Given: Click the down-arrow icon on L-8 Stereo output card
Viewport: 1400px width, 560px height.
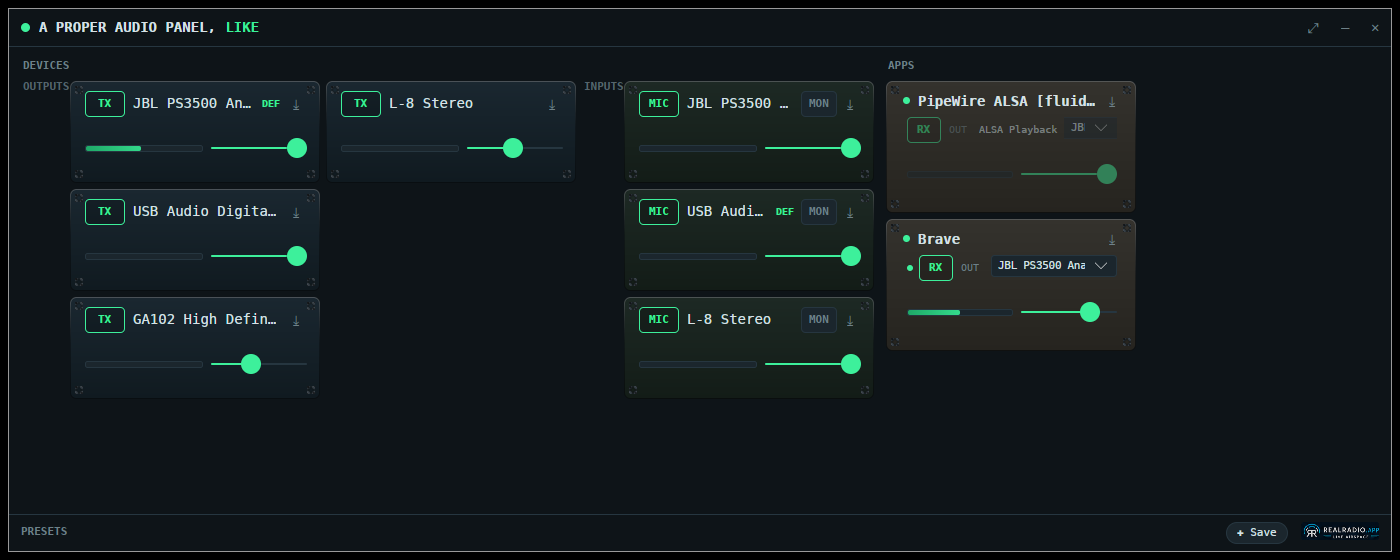Looking at the screenshot, I should [x=552, y=104].
